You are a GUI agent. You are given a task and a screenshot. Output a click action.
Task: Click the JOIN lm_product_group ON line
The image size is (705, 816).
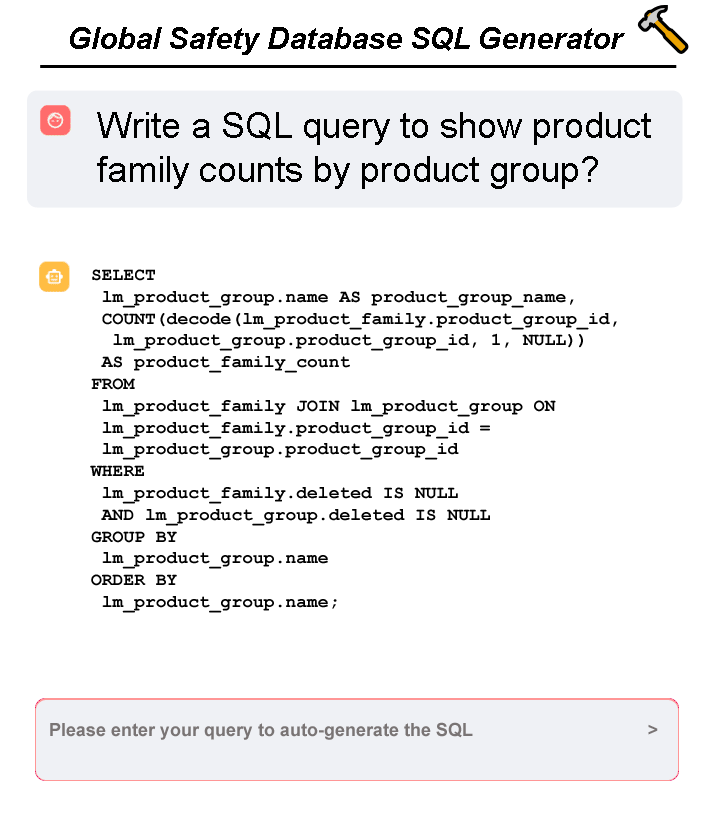pos(329,406)
